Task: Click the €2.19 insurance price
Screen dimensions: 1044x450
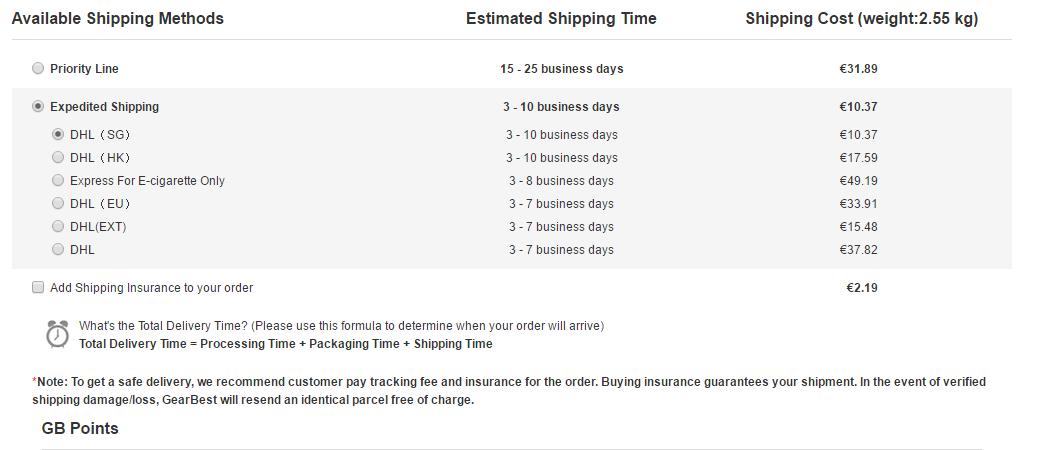Action: 862,288
